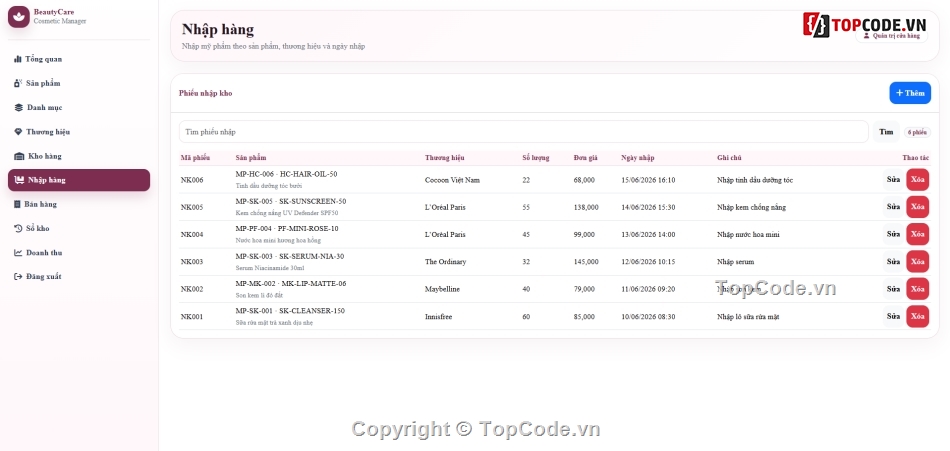
Task: Open Sổ kho ledger page
Action: [79, 229]
